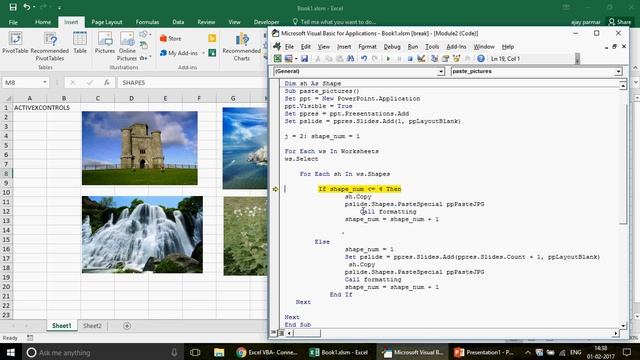Click the formula bar showing SHAPES
The width and height of the screenshot is (640, 360).
192,82
